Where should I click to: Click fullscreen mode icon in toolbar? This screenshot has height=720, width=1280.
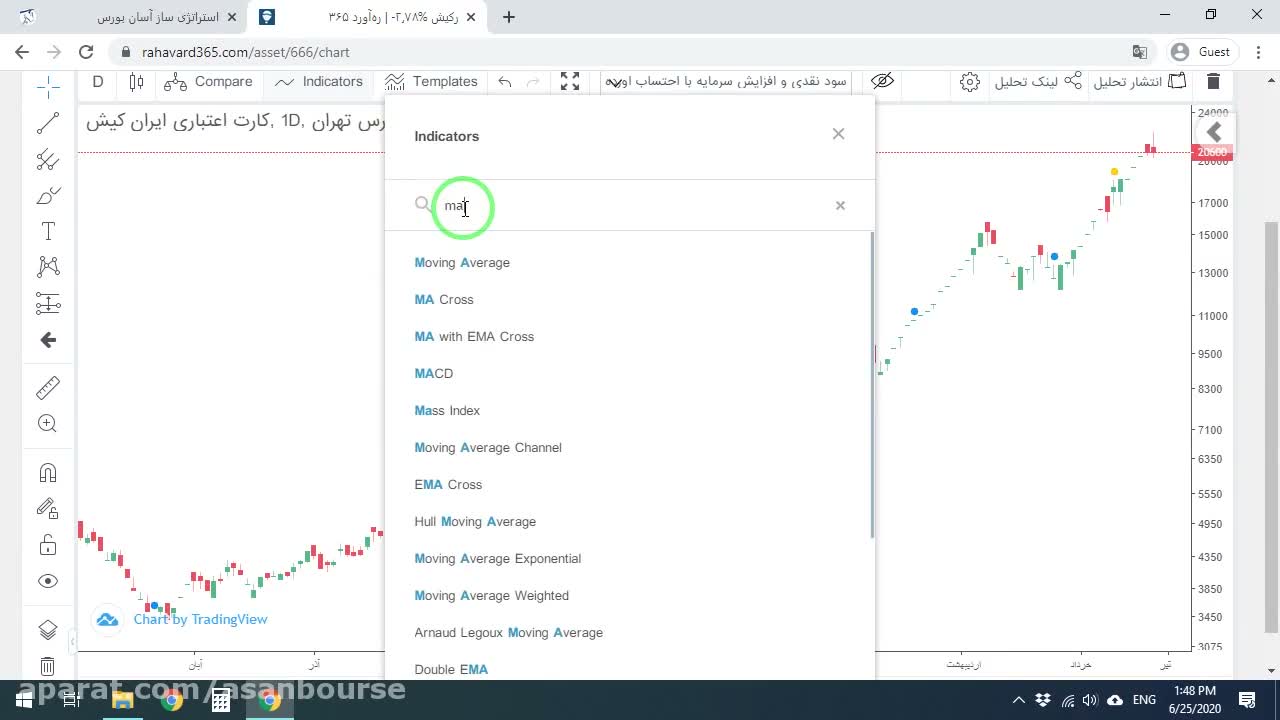click(x=570, y=82)
